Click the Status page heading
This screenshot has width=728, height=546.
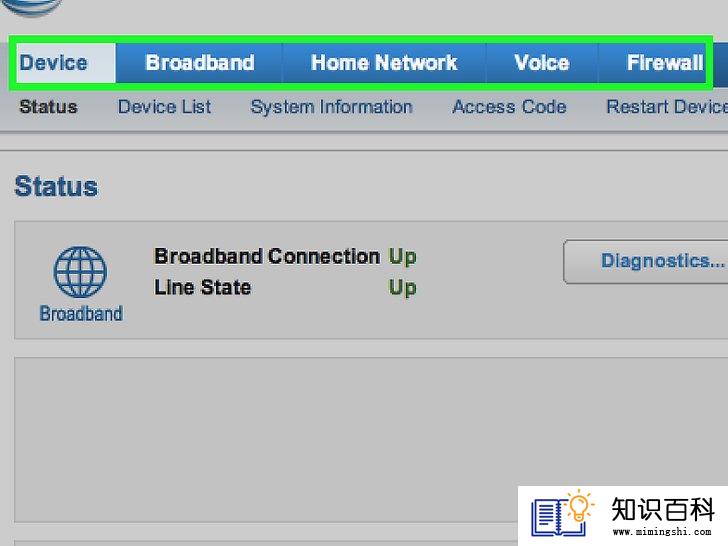[56, 187]
